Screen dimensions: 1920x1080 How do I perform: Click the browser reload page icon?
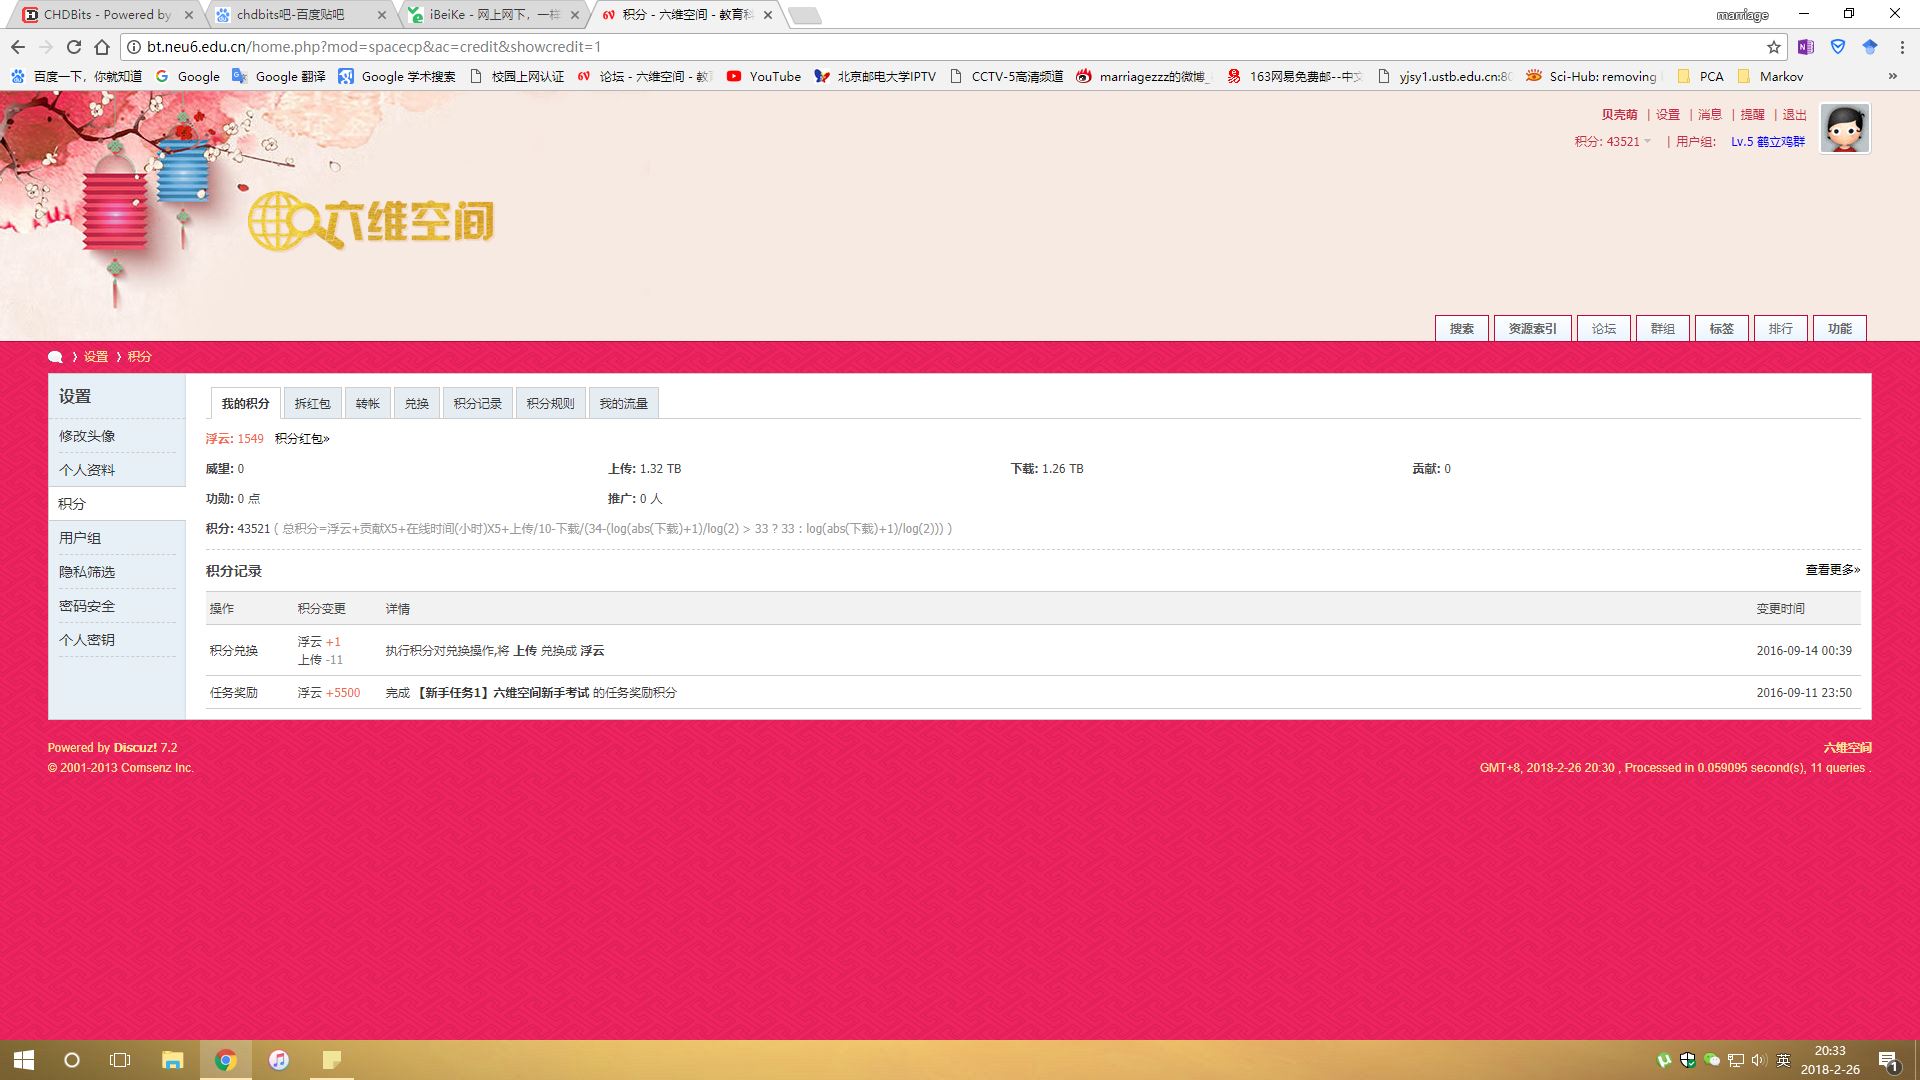(x=74, y=47)
